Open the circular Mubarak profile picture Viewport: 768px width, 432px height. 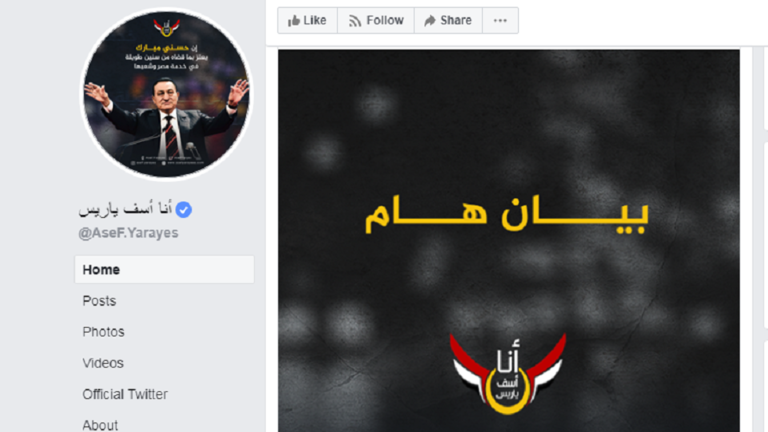[167, 94]
